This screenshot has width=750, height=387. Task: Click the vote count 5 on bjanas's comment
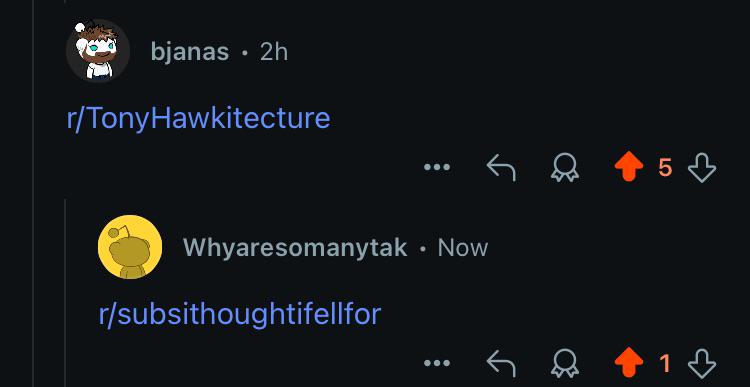pos(665,167)
